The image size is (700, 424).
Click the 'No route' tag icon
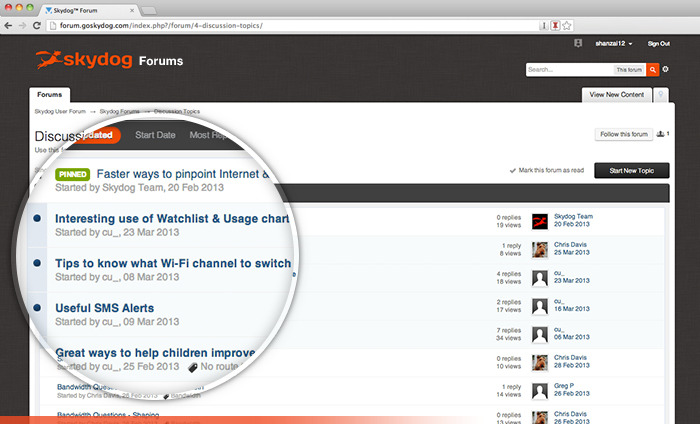pos(193,367)
